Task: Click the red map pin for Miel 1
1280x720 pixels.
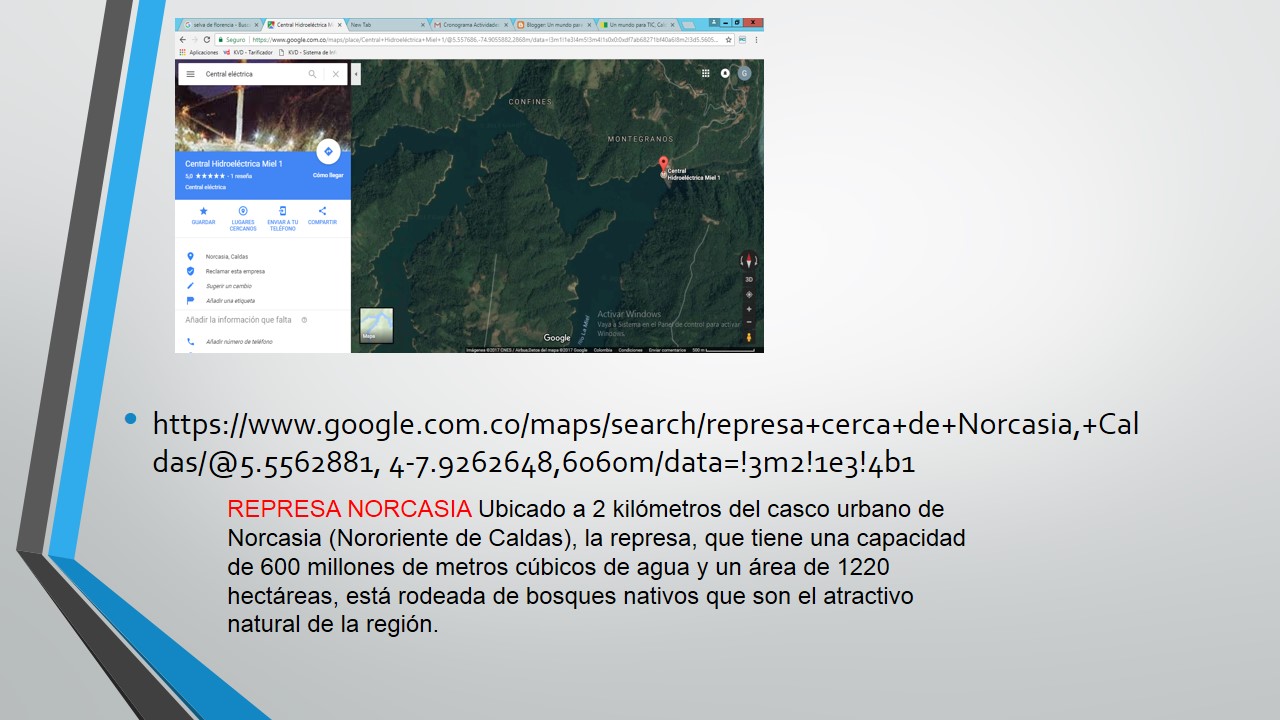Action: click(x=662, y=164)
